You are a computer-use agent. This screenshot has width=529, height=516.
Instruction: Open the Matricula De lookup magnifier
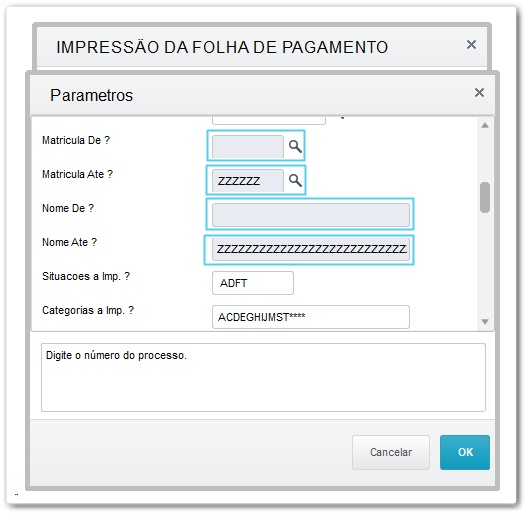[x=295, y=146]
